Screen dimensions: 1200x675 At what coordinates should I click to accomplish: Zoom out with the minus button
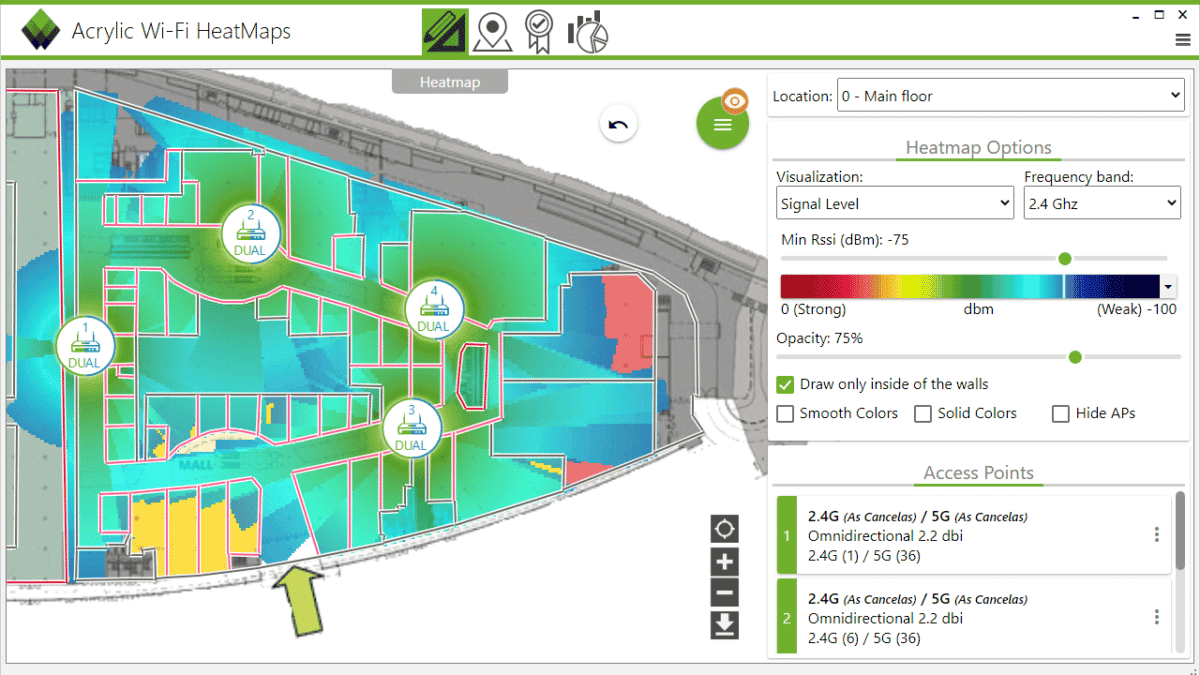[x=725, y=593]
